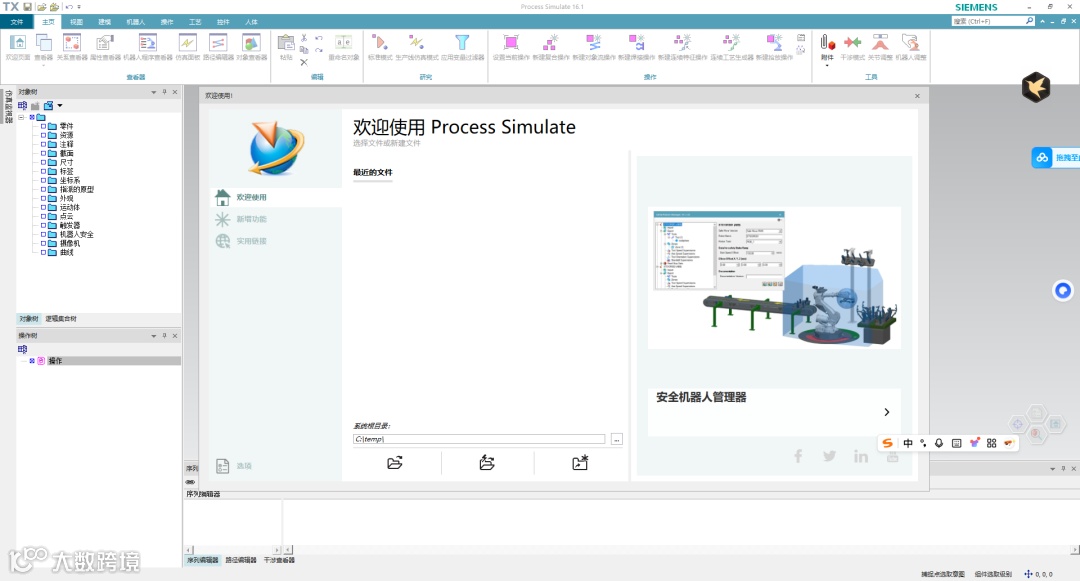Viewport: 1080px width, 581px height.
Task: Click the search box 搜索 (Ctrl+F)
Action: 993,21
